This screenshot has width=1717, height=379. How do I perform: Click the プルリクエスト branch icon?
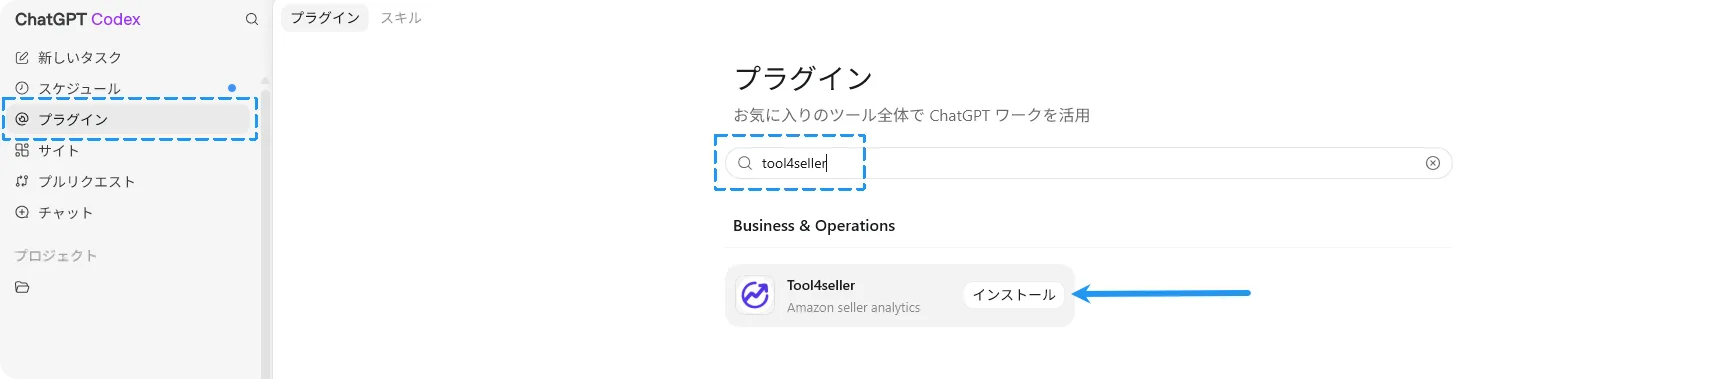tap(22, 181)
